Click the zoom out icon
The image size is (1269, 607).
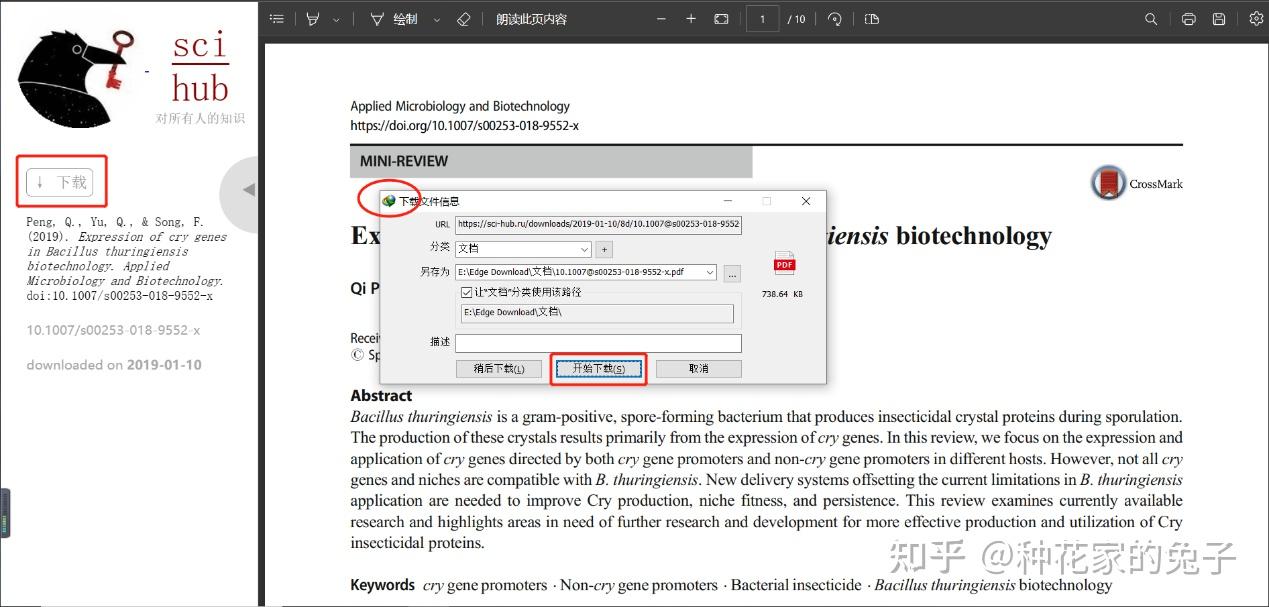click(661, 18)
